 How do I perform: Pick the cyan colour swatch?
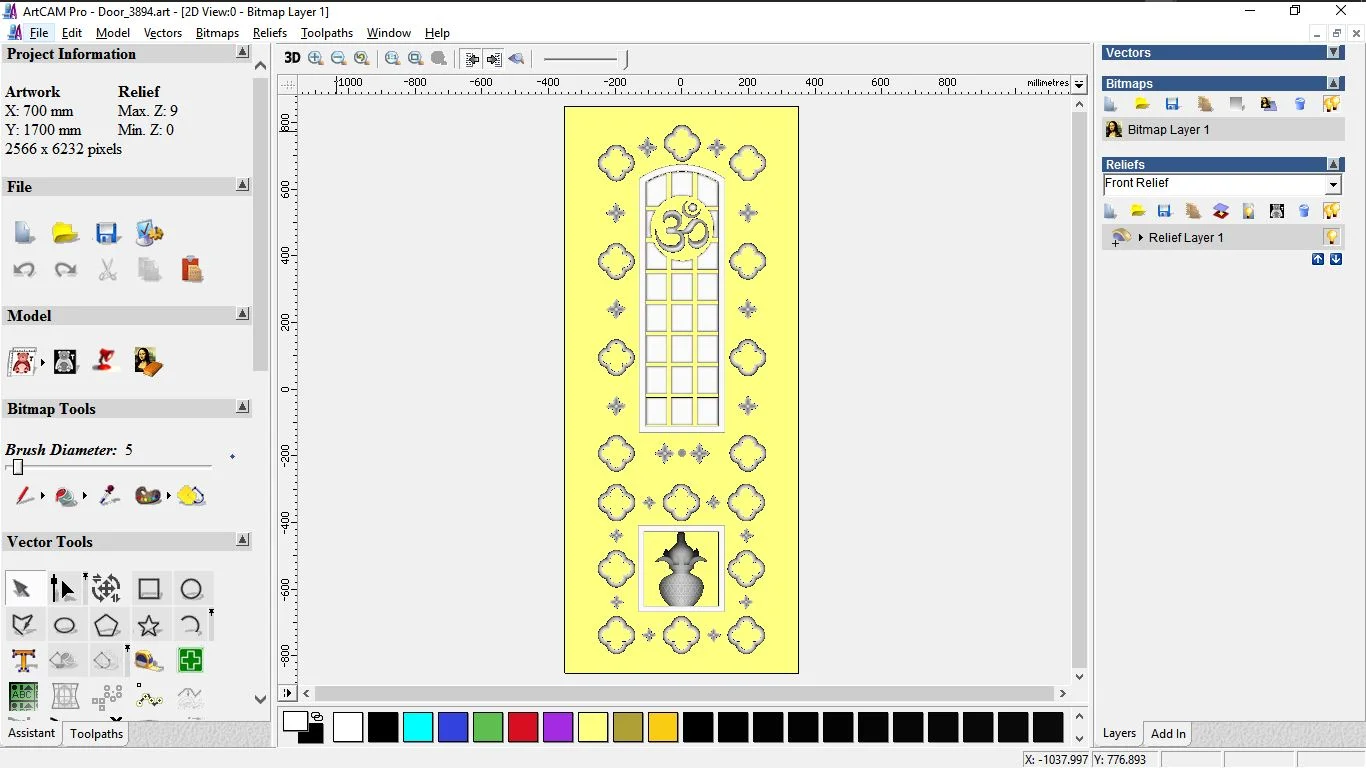click(x=417, y=727)
